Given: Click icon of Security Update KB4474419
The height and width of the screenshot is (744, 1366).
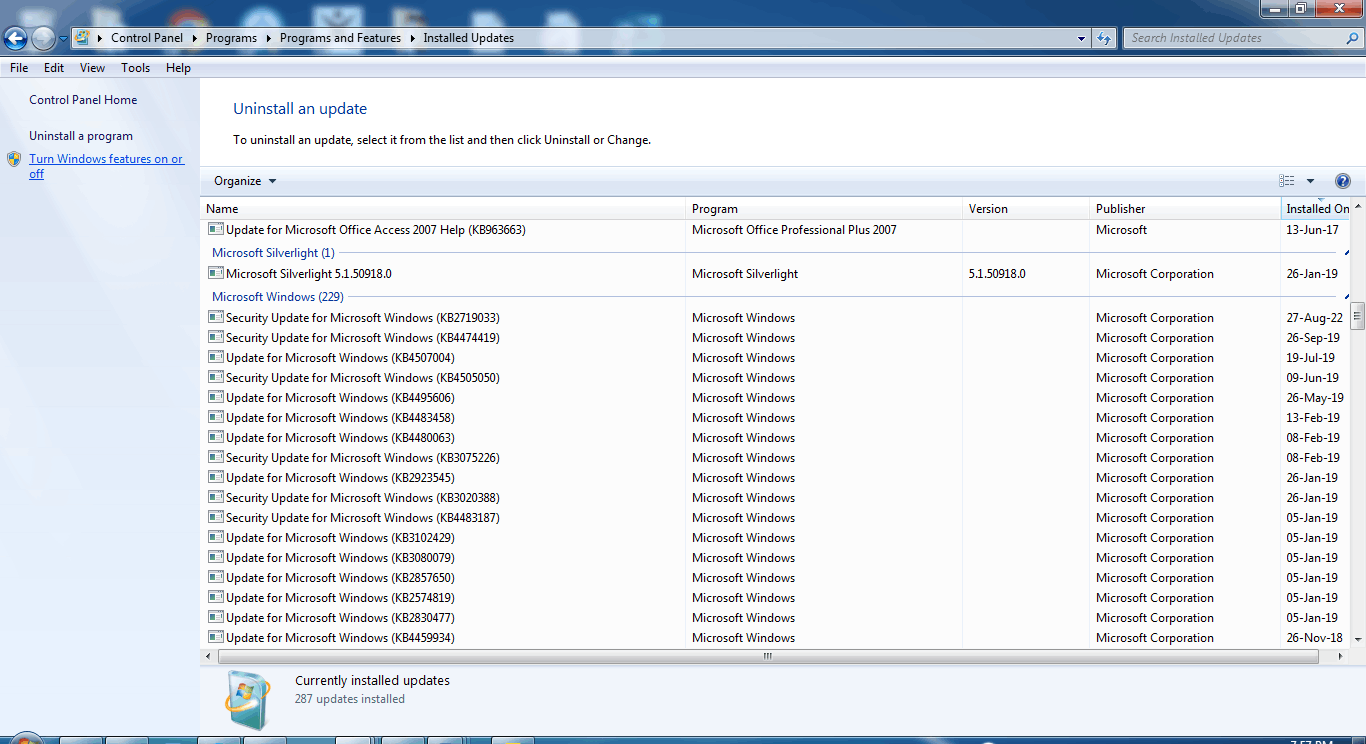Looking at the screenshot, I should pyautogui.click(x=215, y=337).
